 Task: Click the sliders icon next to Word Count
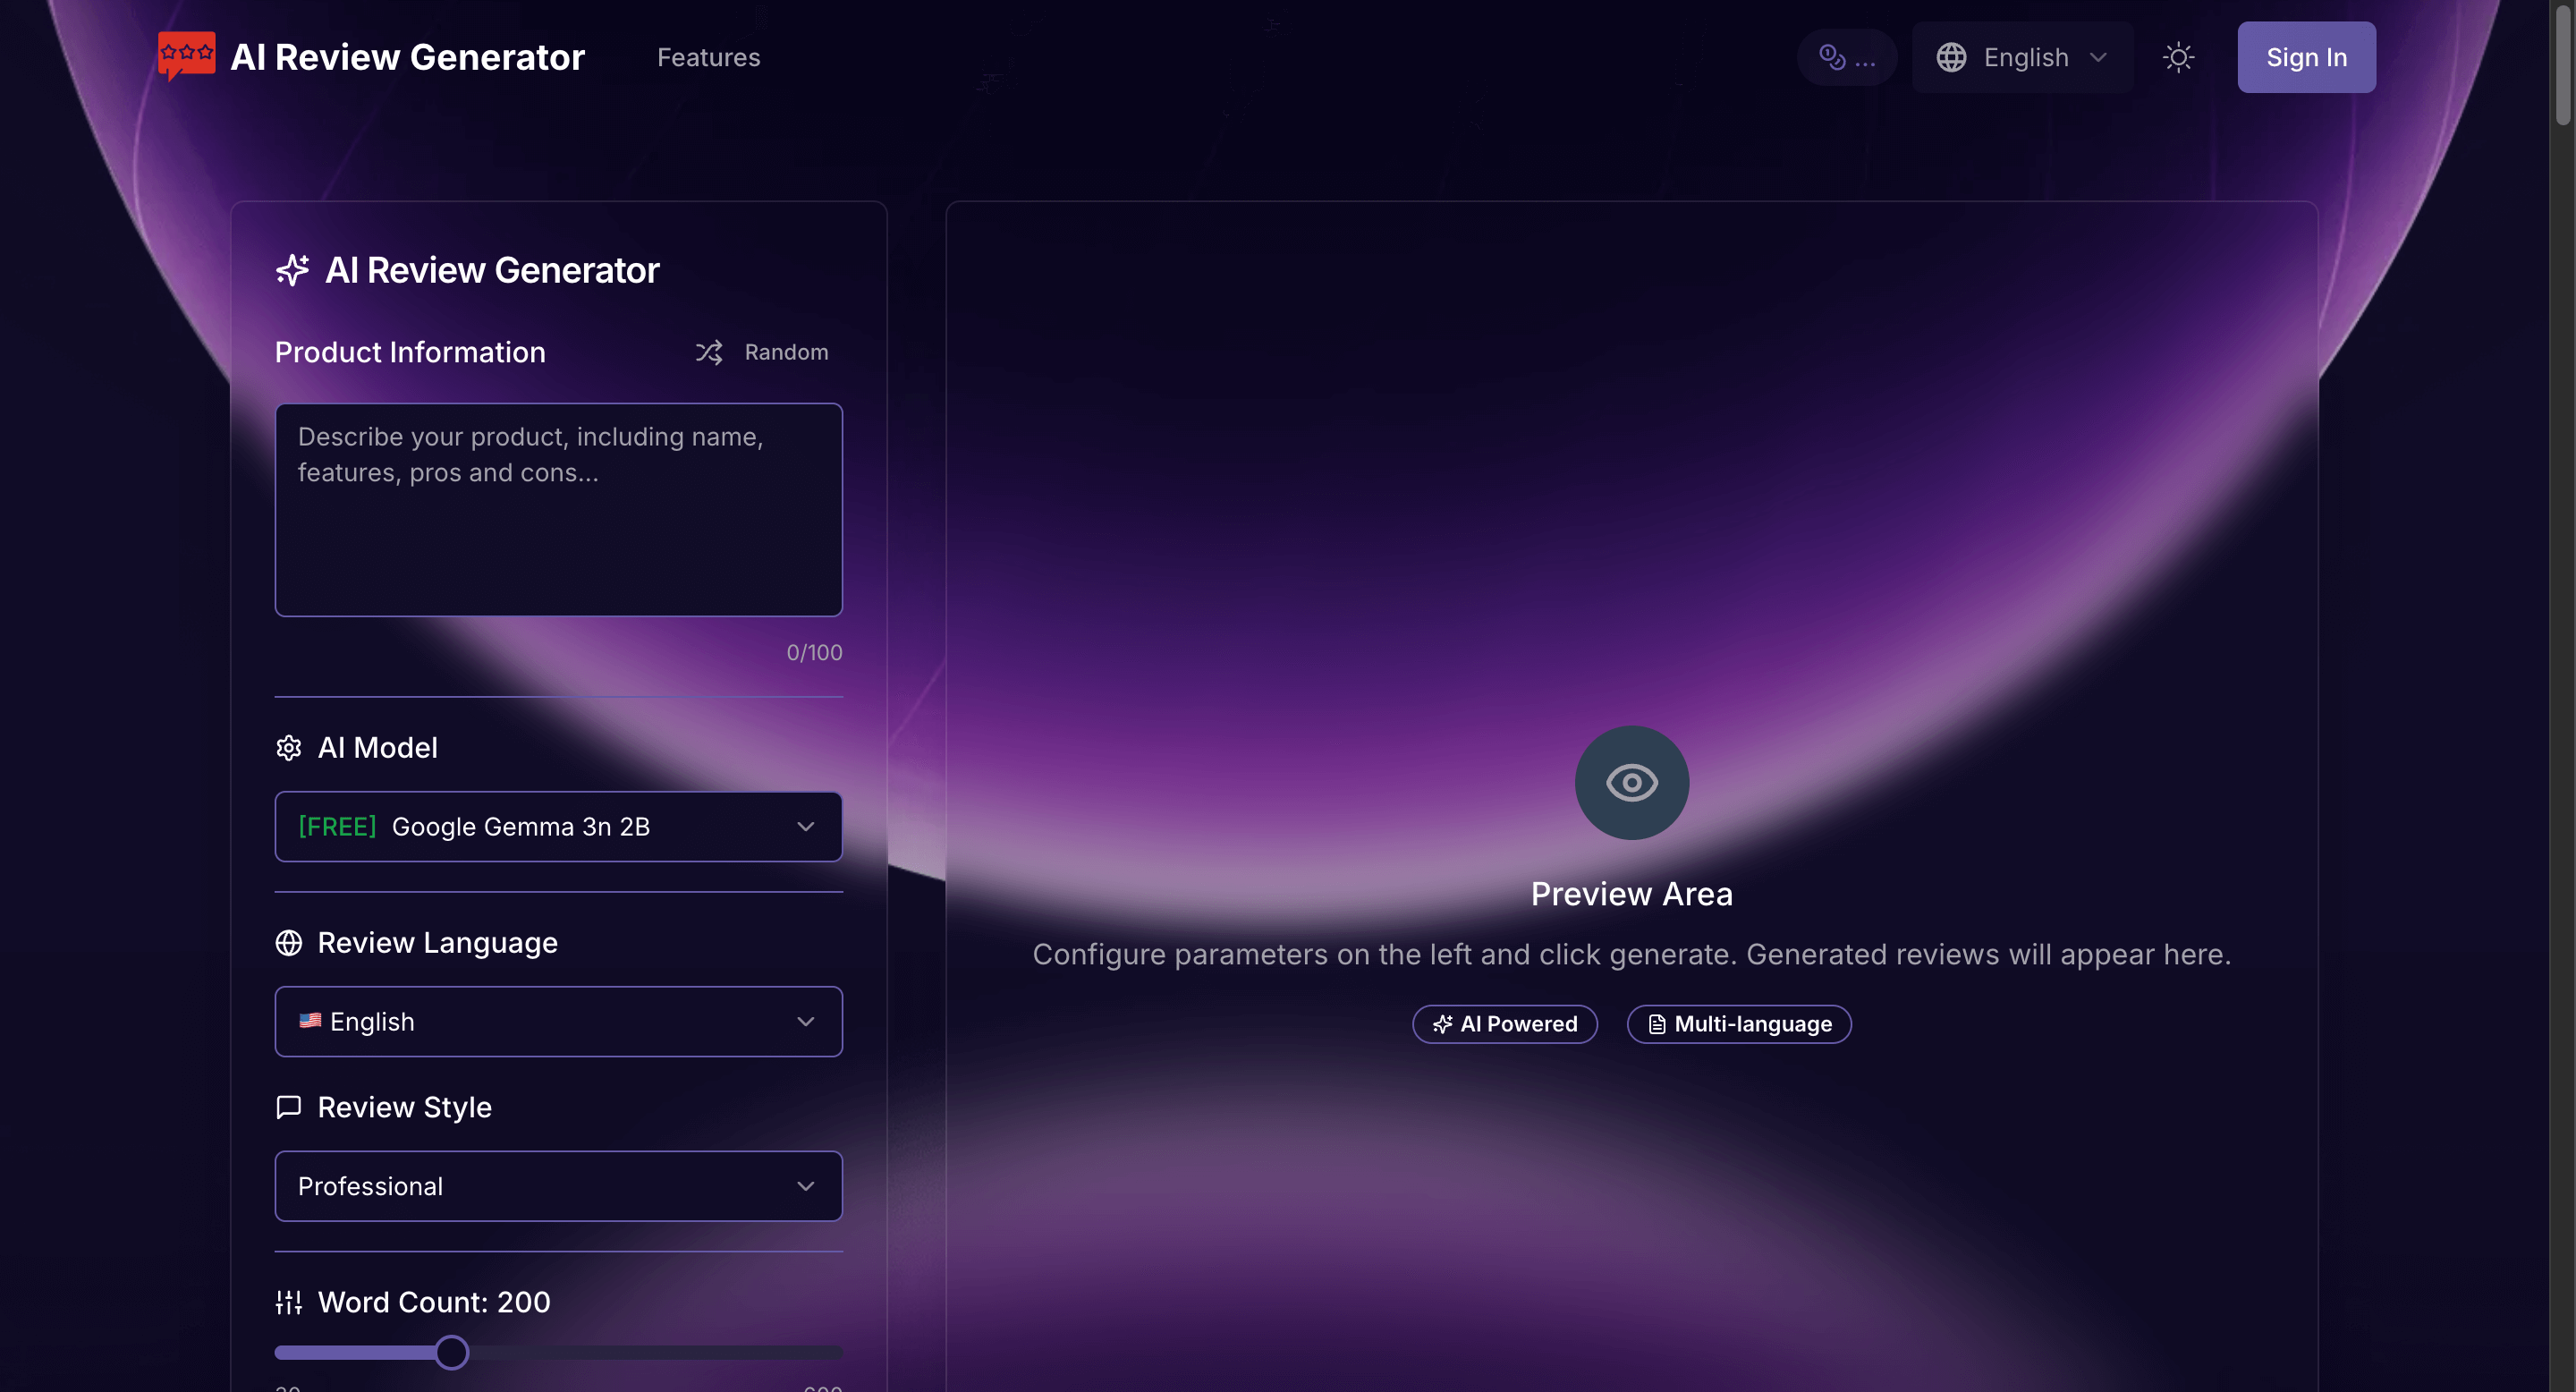288,1302
